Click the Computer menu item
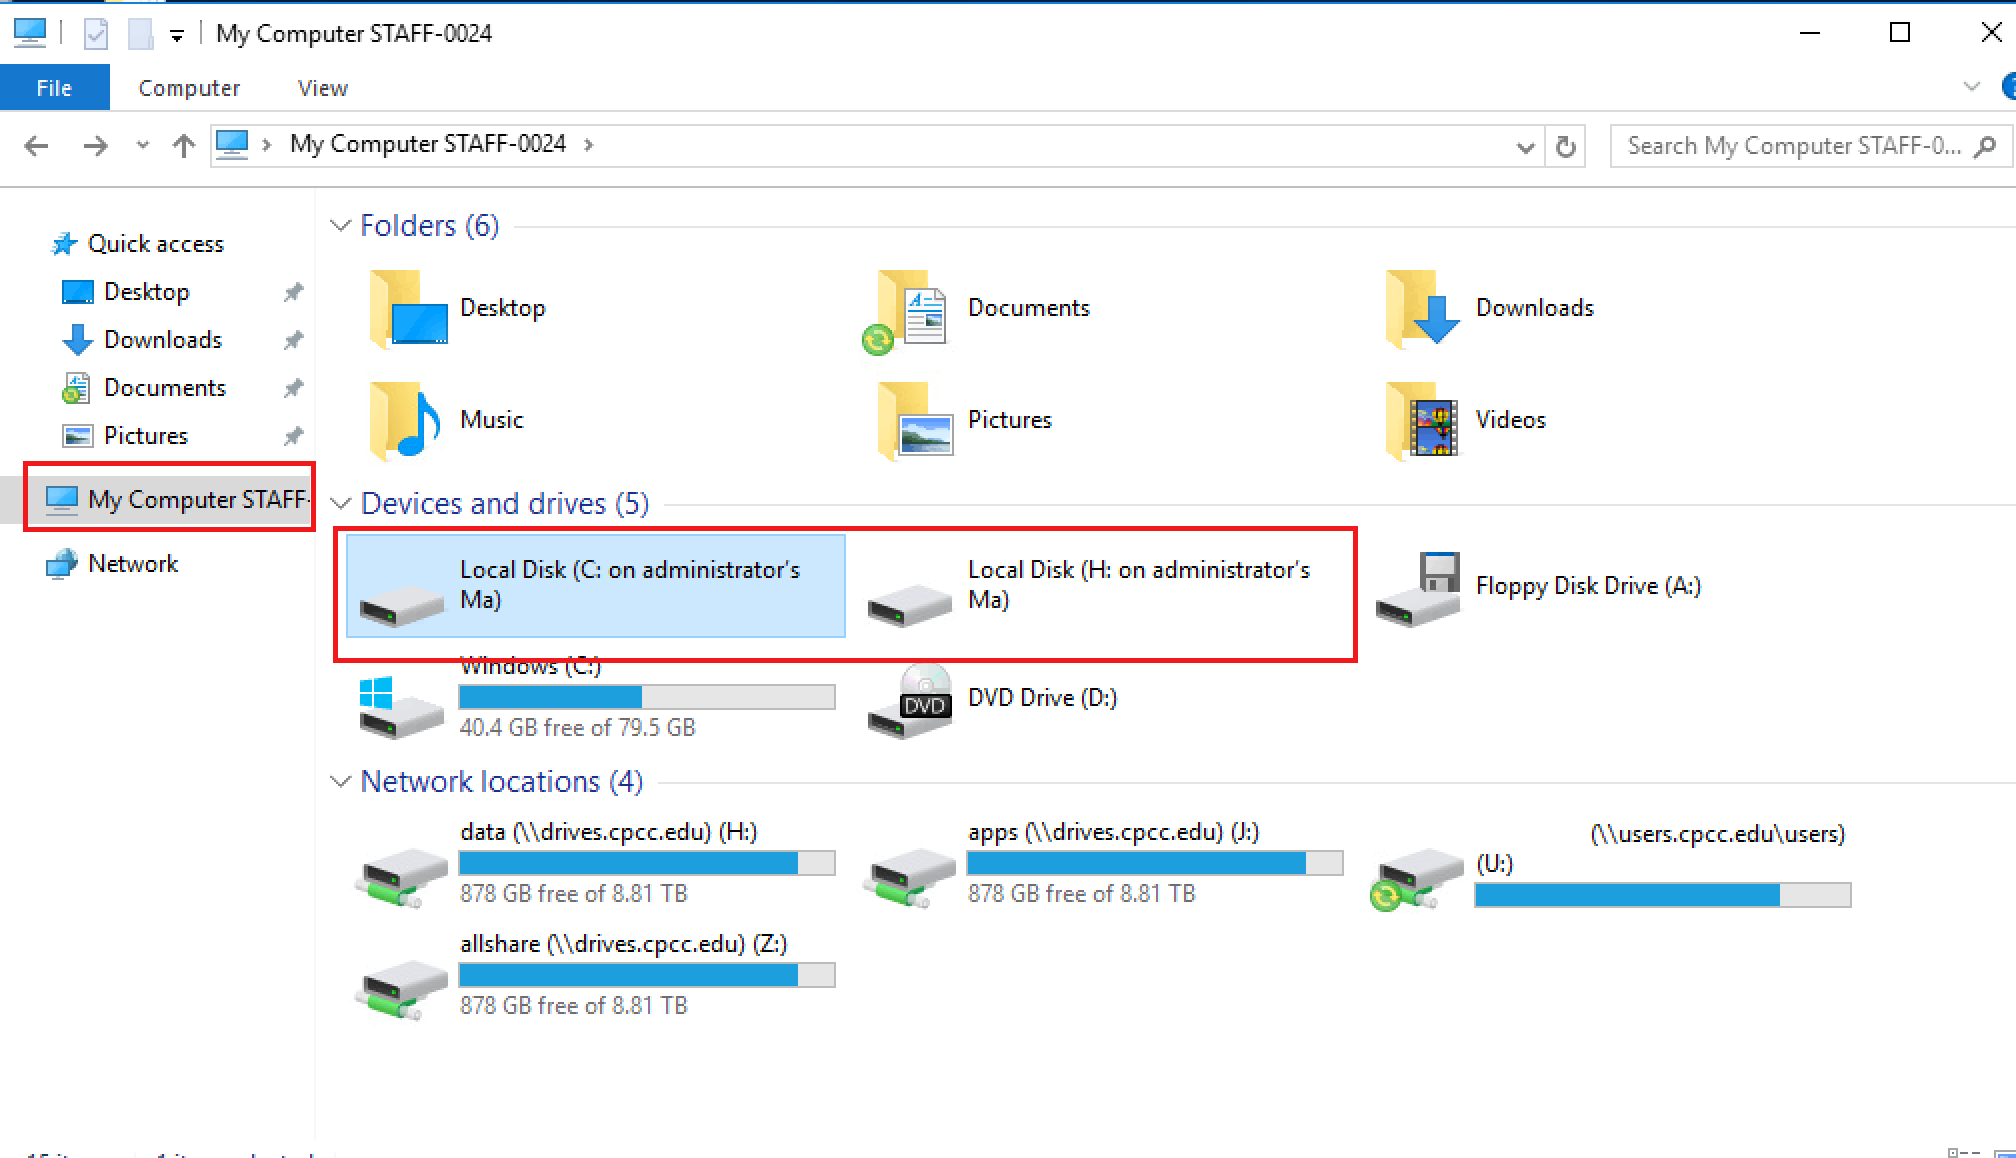 click(188, 87)
